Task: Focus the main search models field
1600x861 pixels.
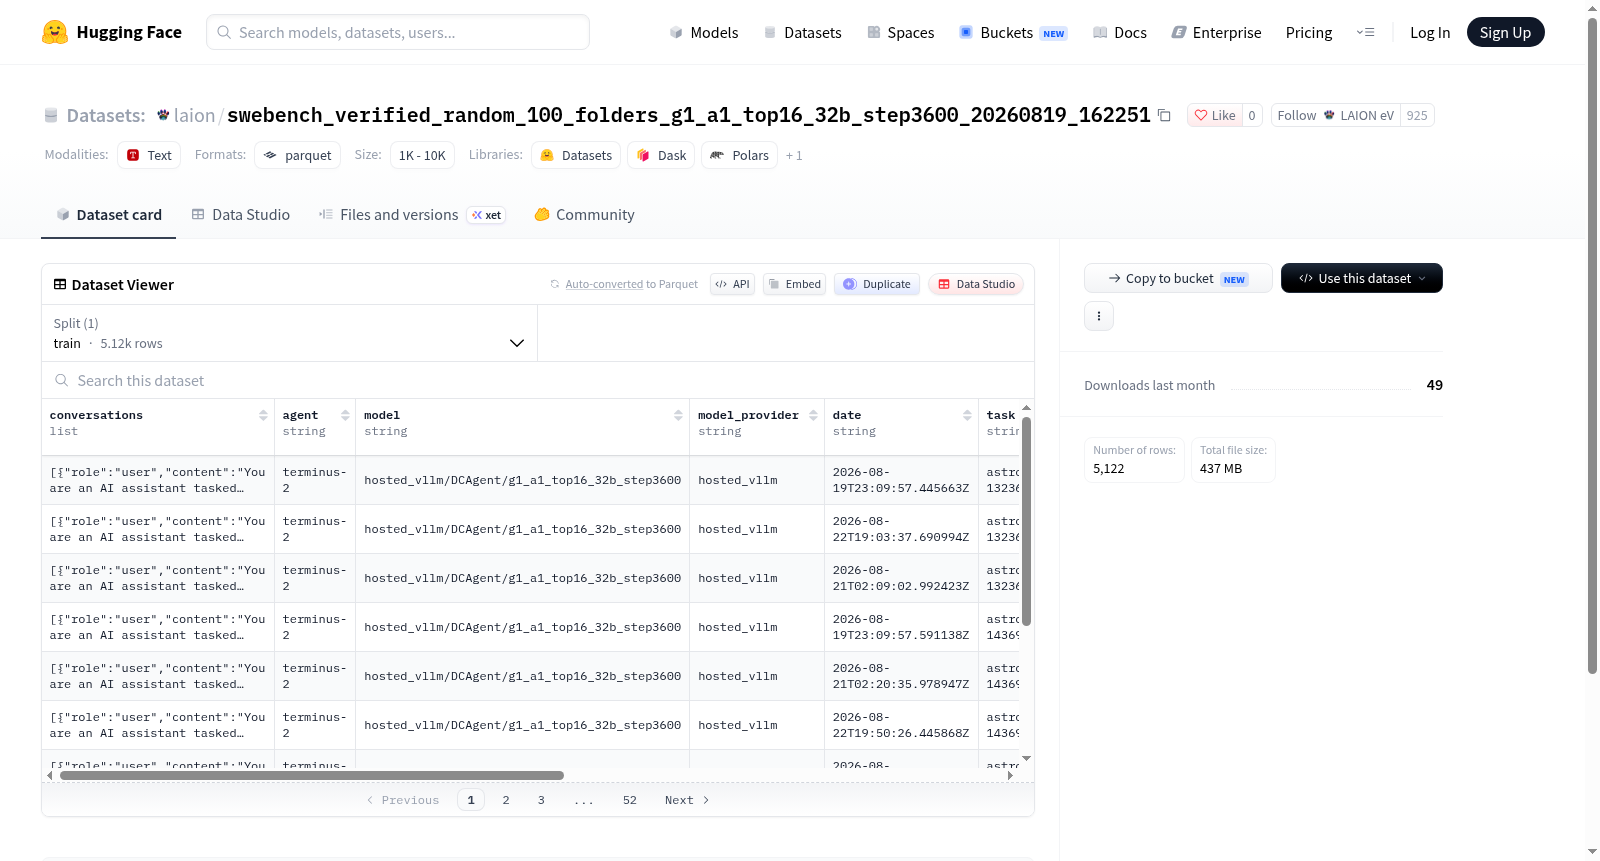Action: (x=398, y=32)
